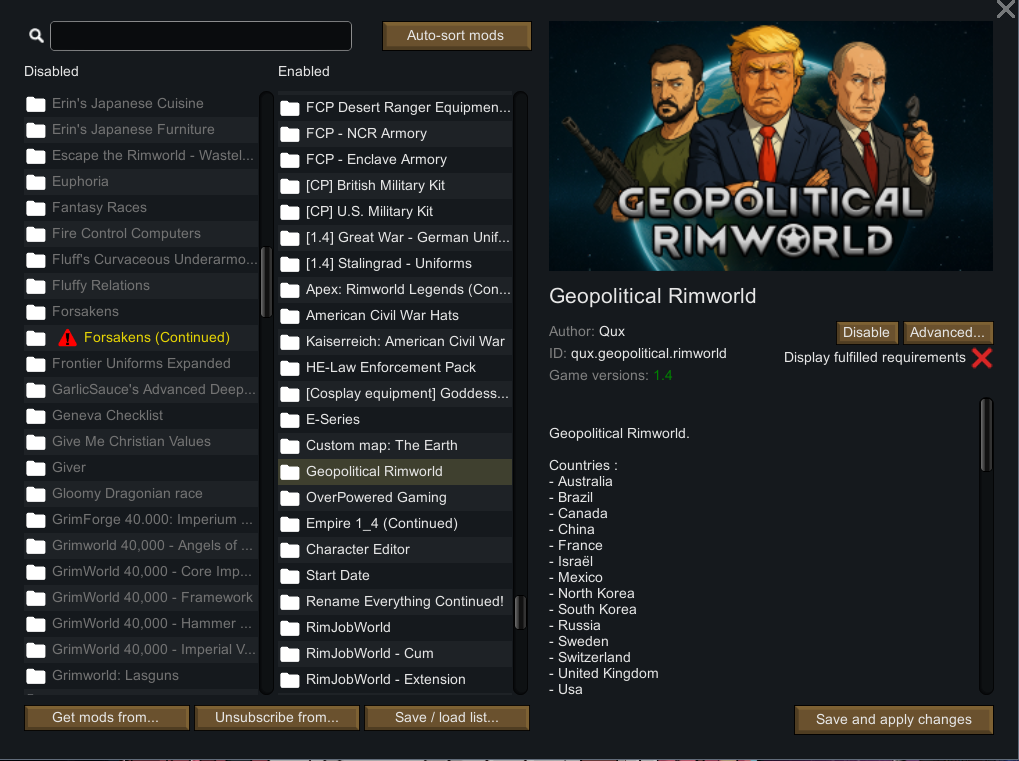The image size is (1019, 761).
Task: Select GrimWorld 40,000 - Hammer mod
Action: [141, 624]
